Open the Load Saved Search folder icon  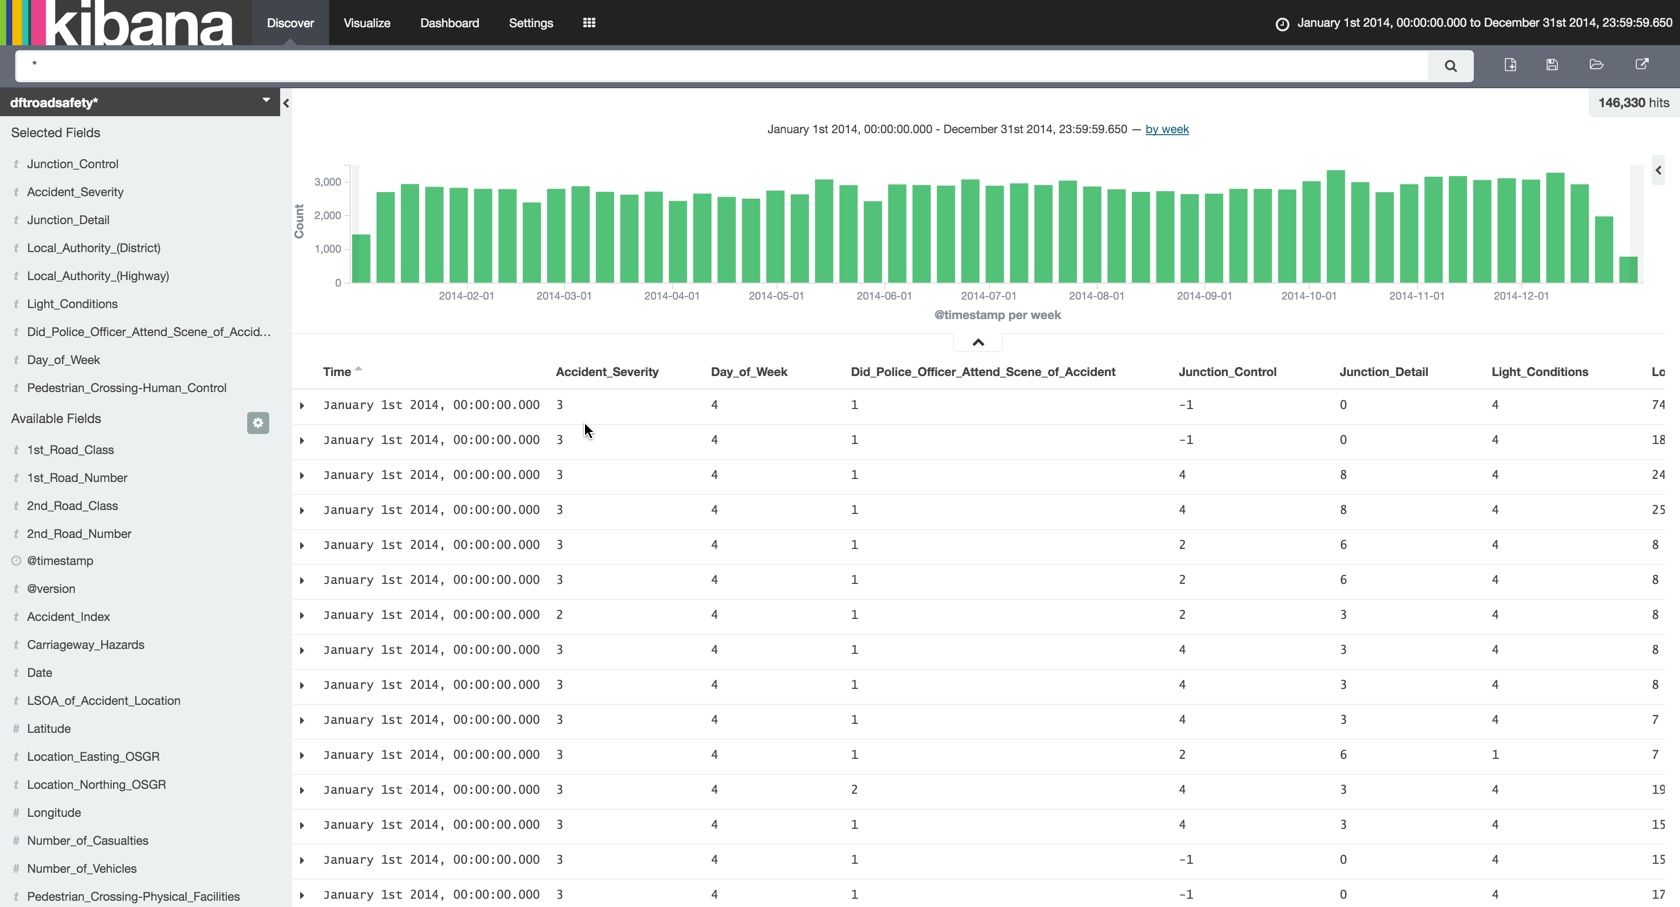[1596, 65]
